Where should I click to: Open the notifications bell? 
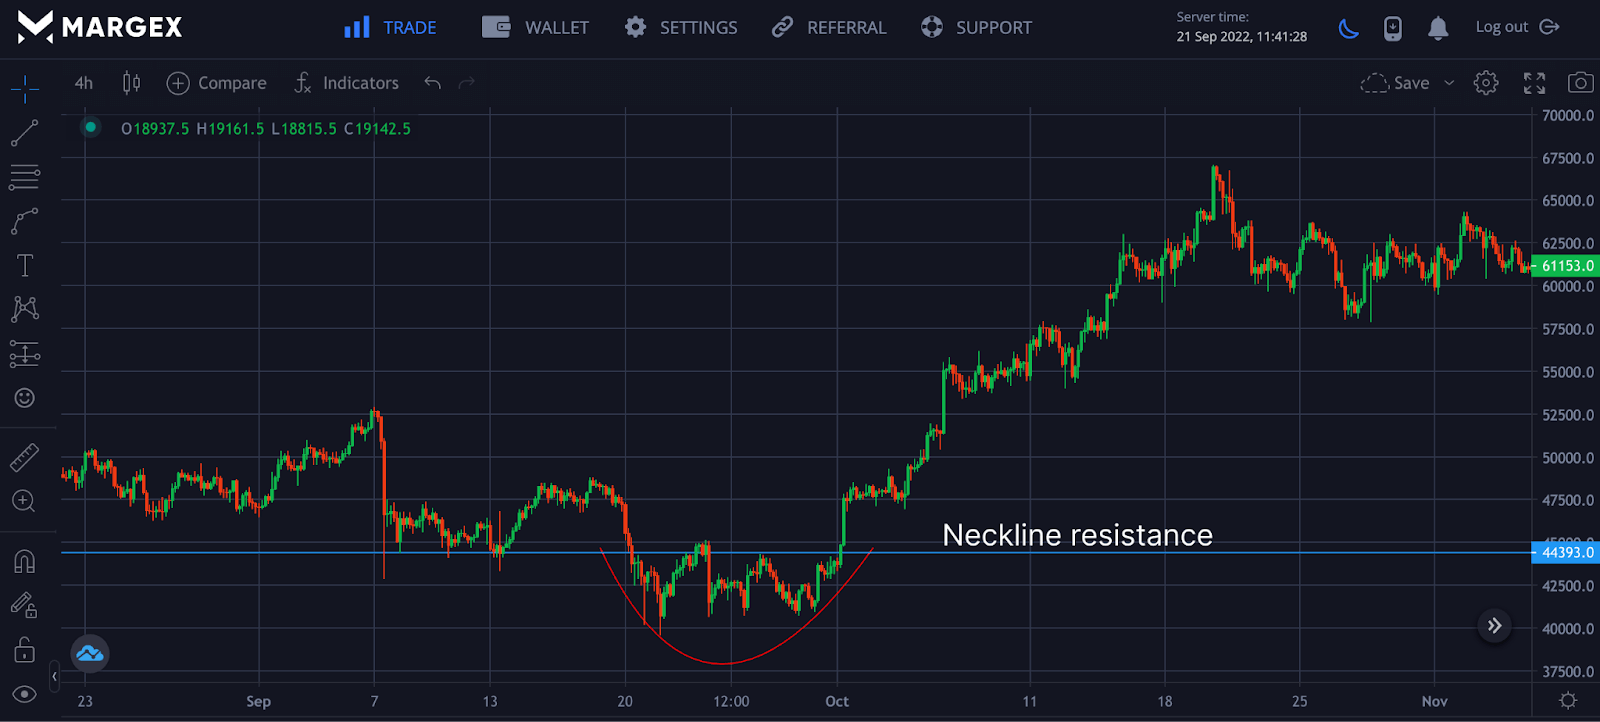click(x=1438, y=28)
